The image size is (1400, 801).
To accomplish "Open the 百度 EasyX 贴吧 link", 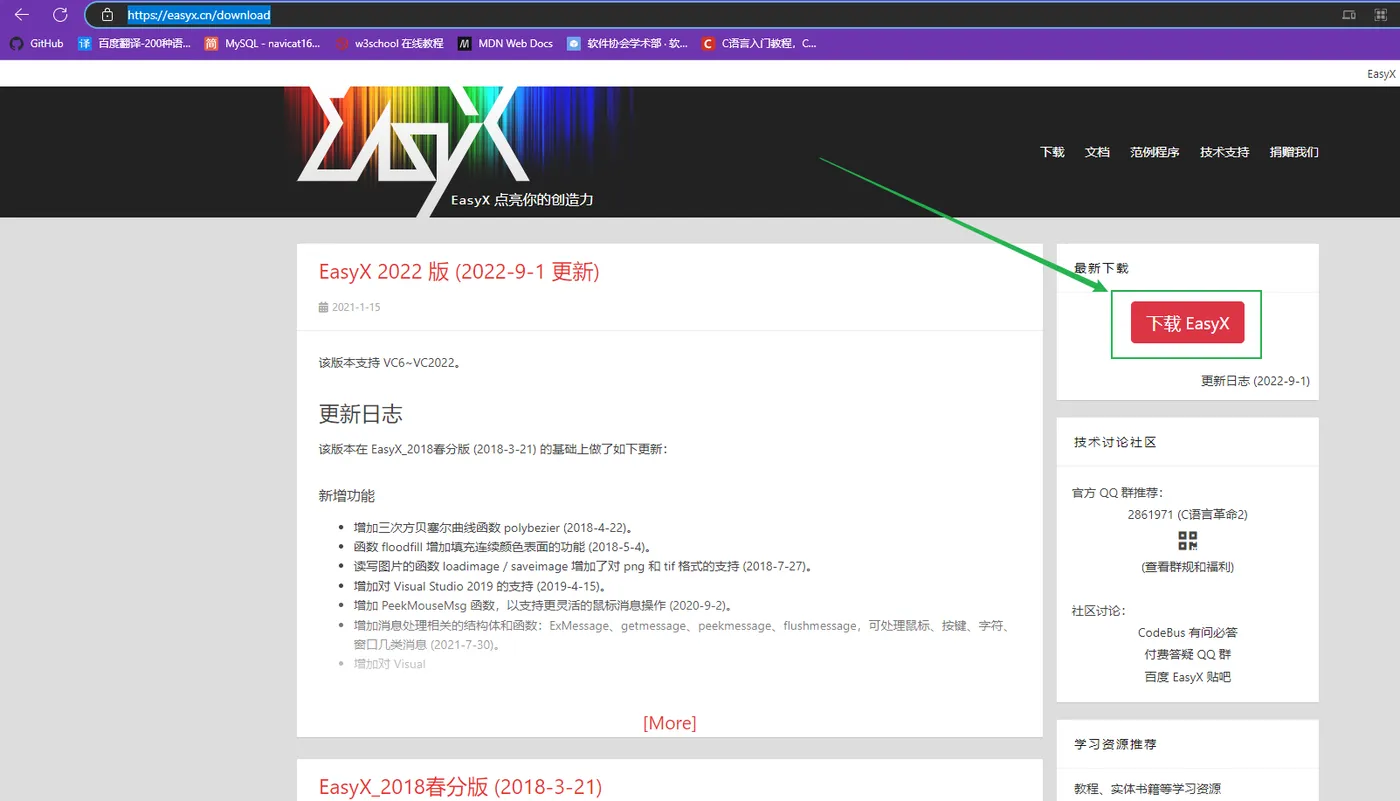I will [x=1187, y=677].
